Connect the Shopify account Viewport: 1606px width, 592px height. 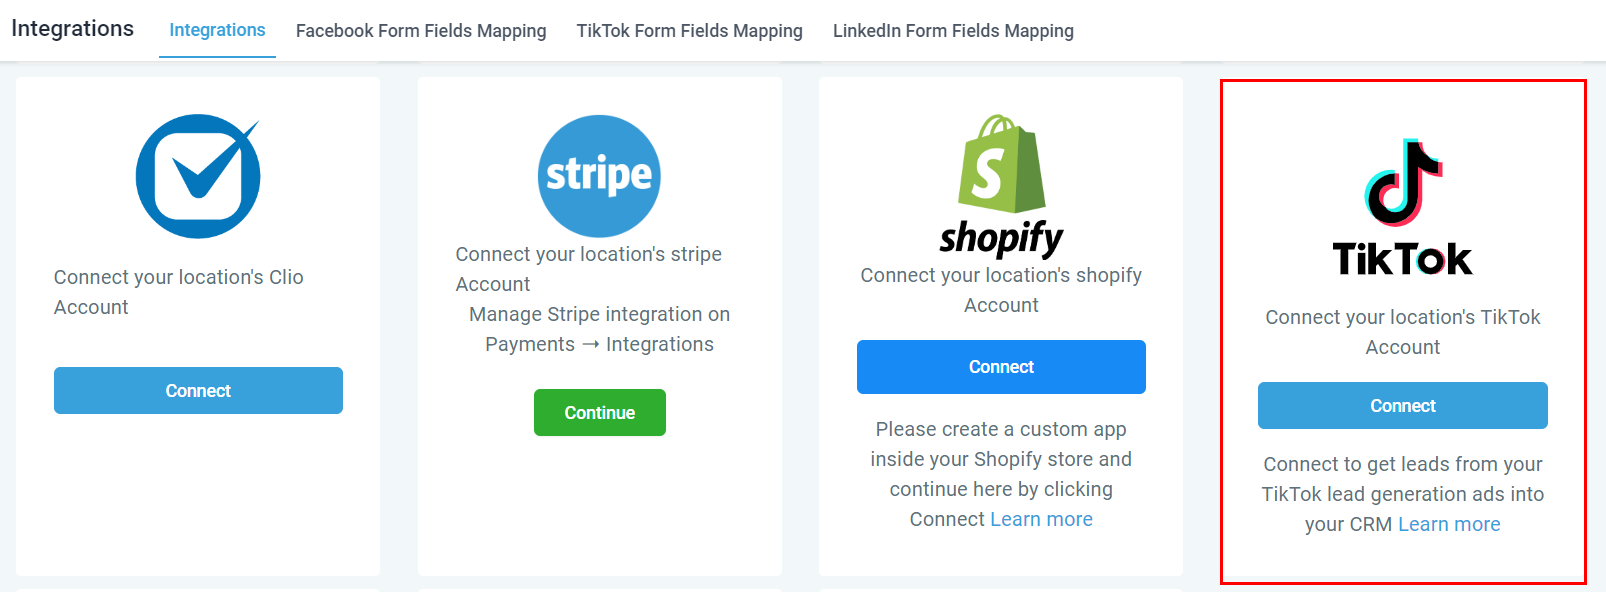(1001, 367)
